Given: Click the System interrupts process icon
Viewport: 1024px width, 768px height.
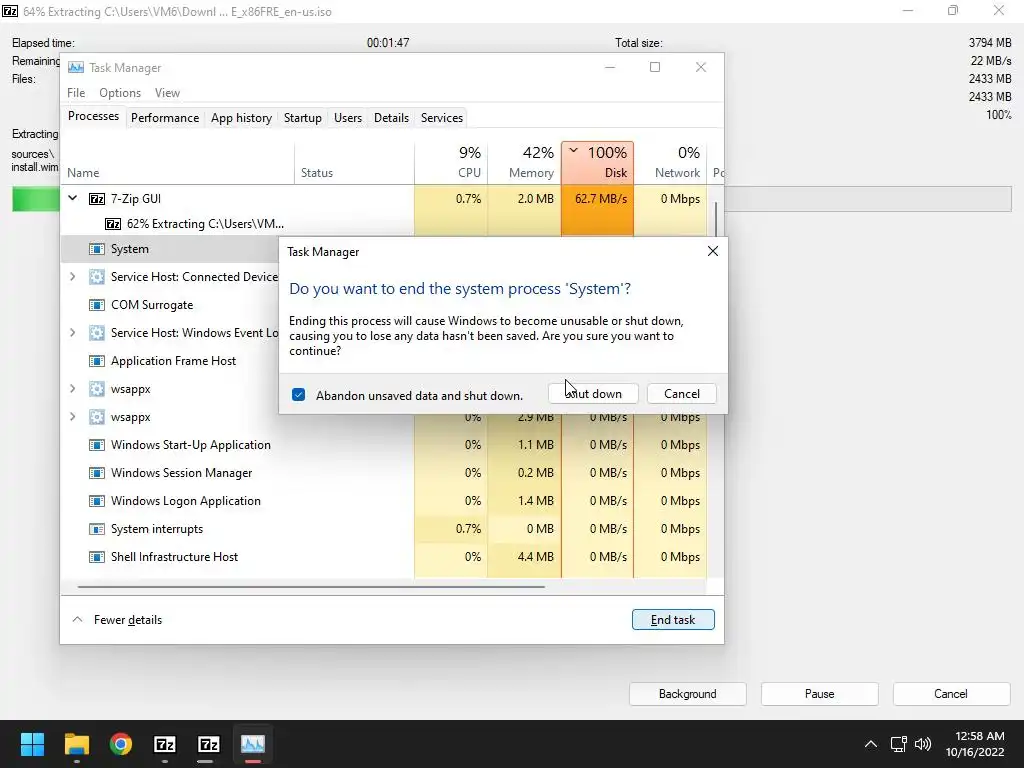Looking at the screenshot, I should [x=97, y=529].
